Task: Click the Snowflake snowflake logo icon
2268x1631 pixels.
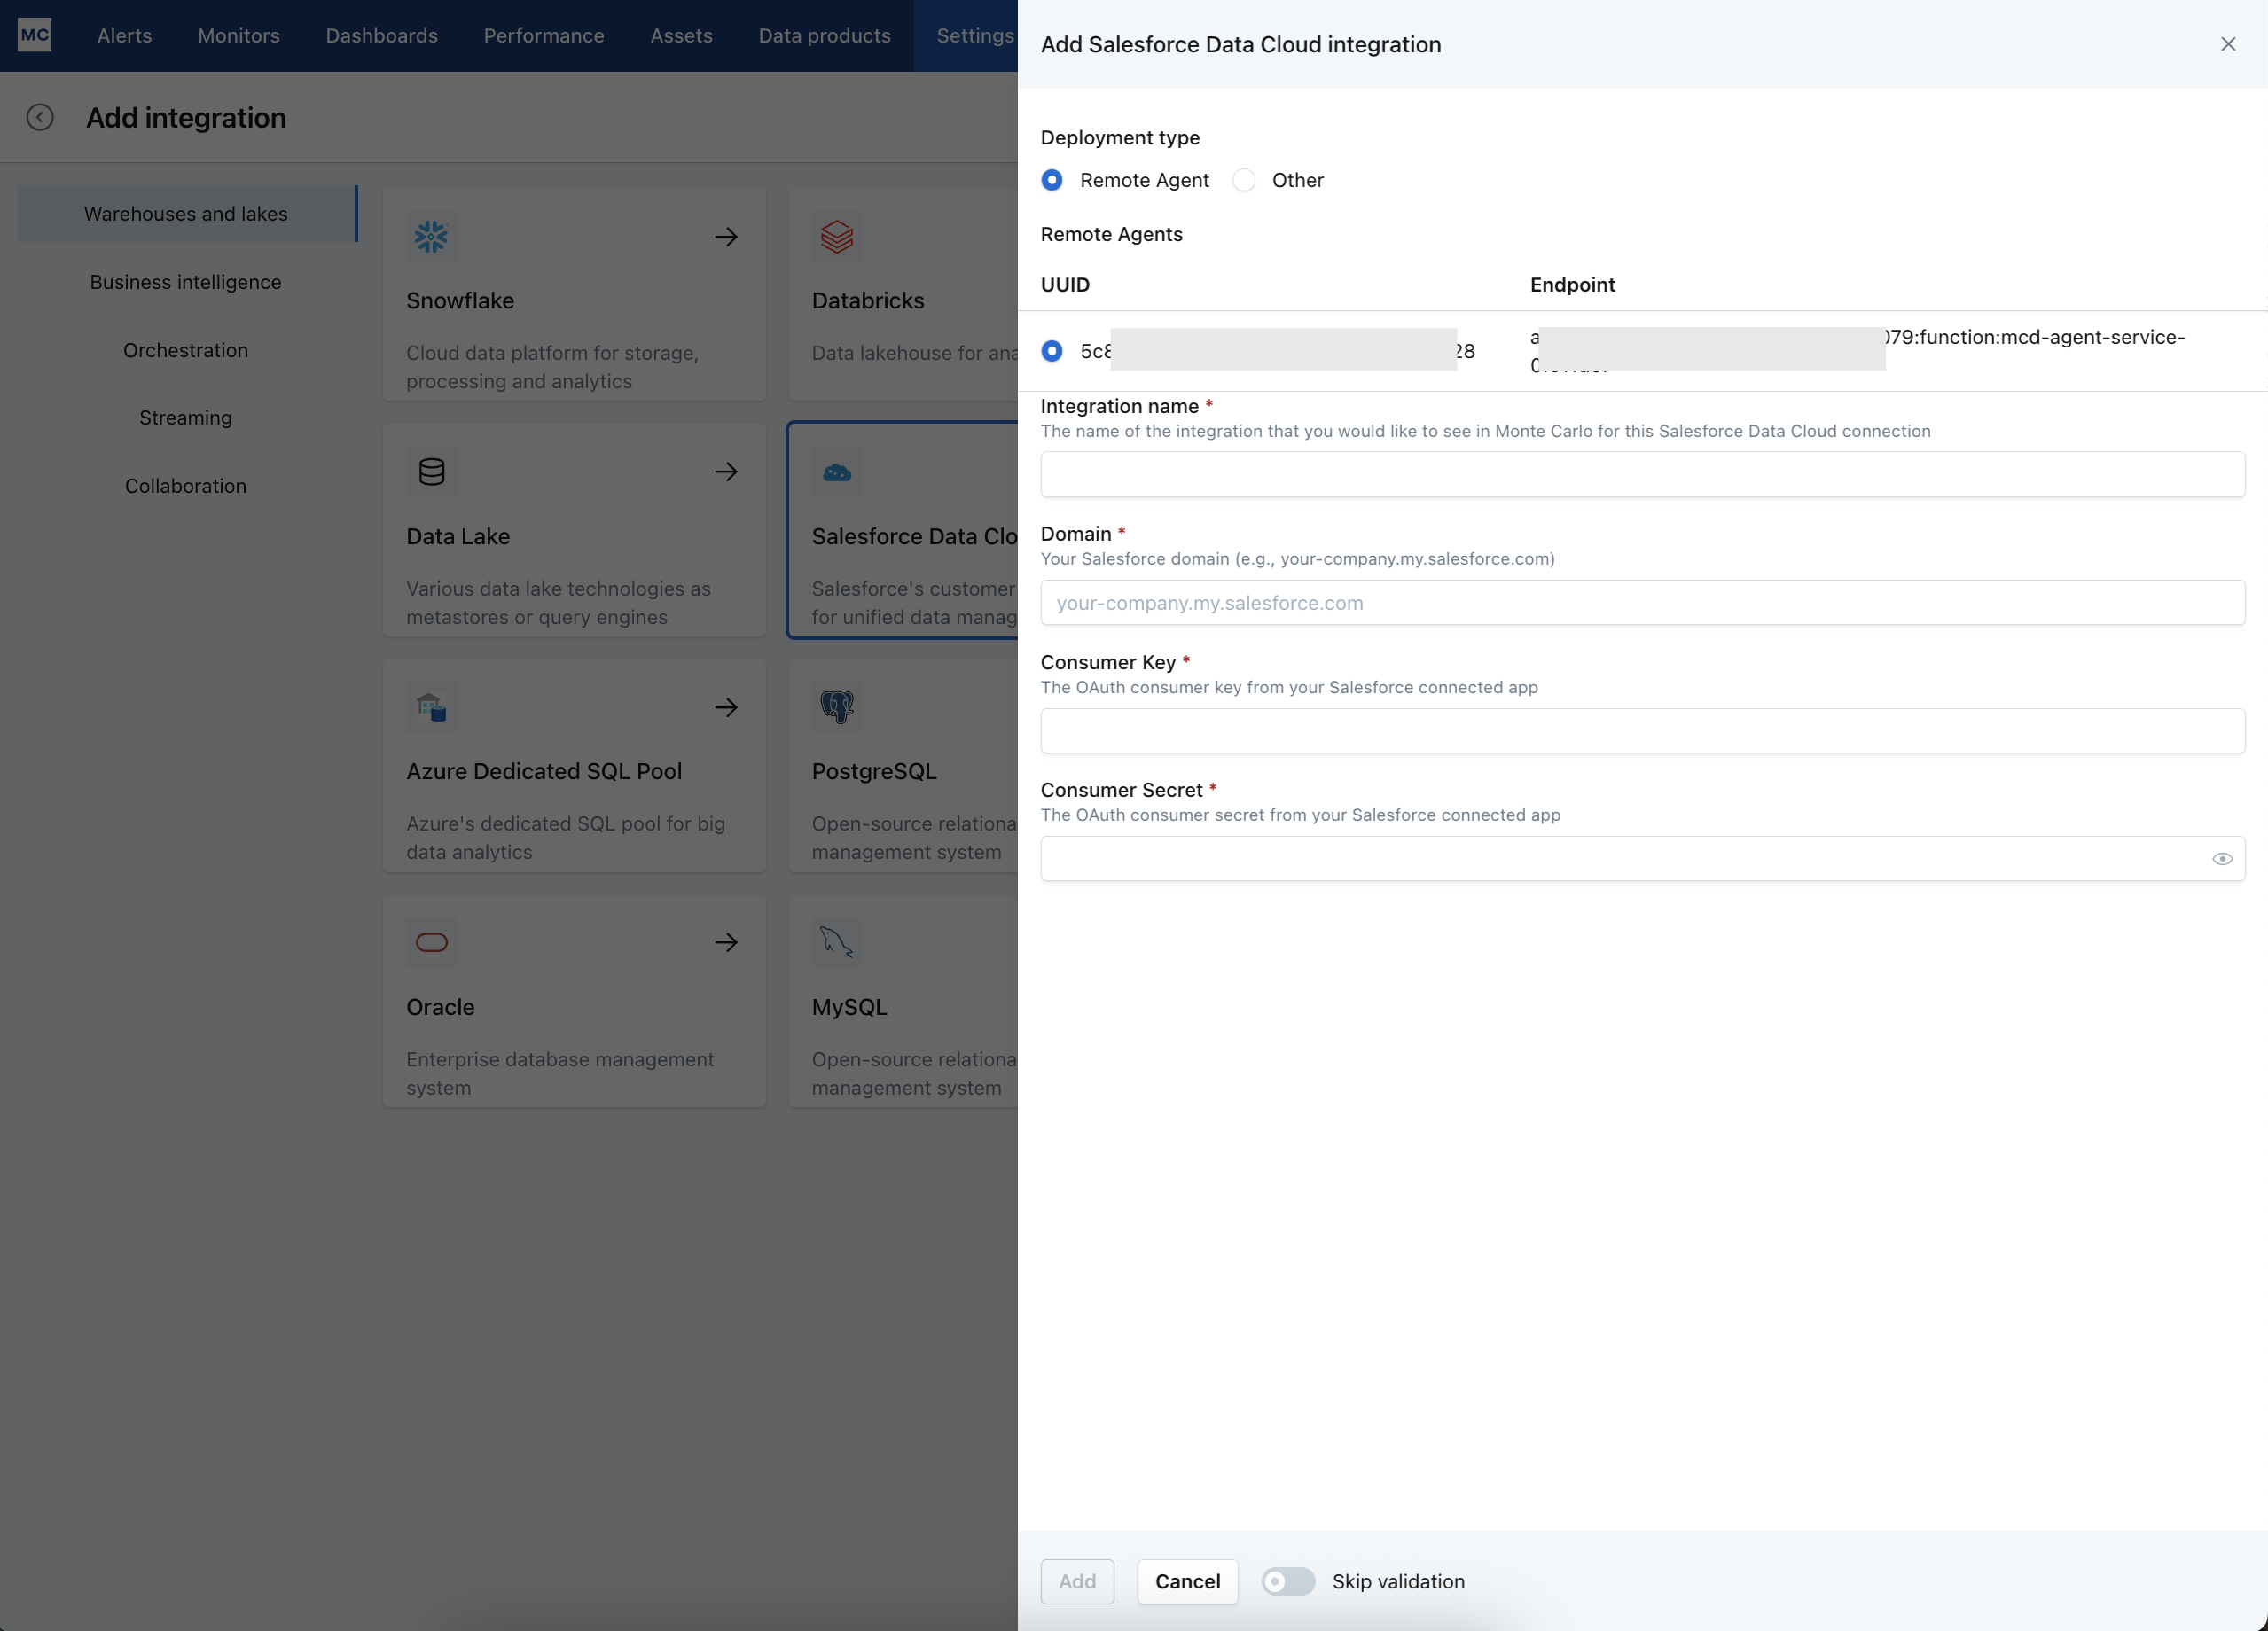Action: click(x=431, y=237)
